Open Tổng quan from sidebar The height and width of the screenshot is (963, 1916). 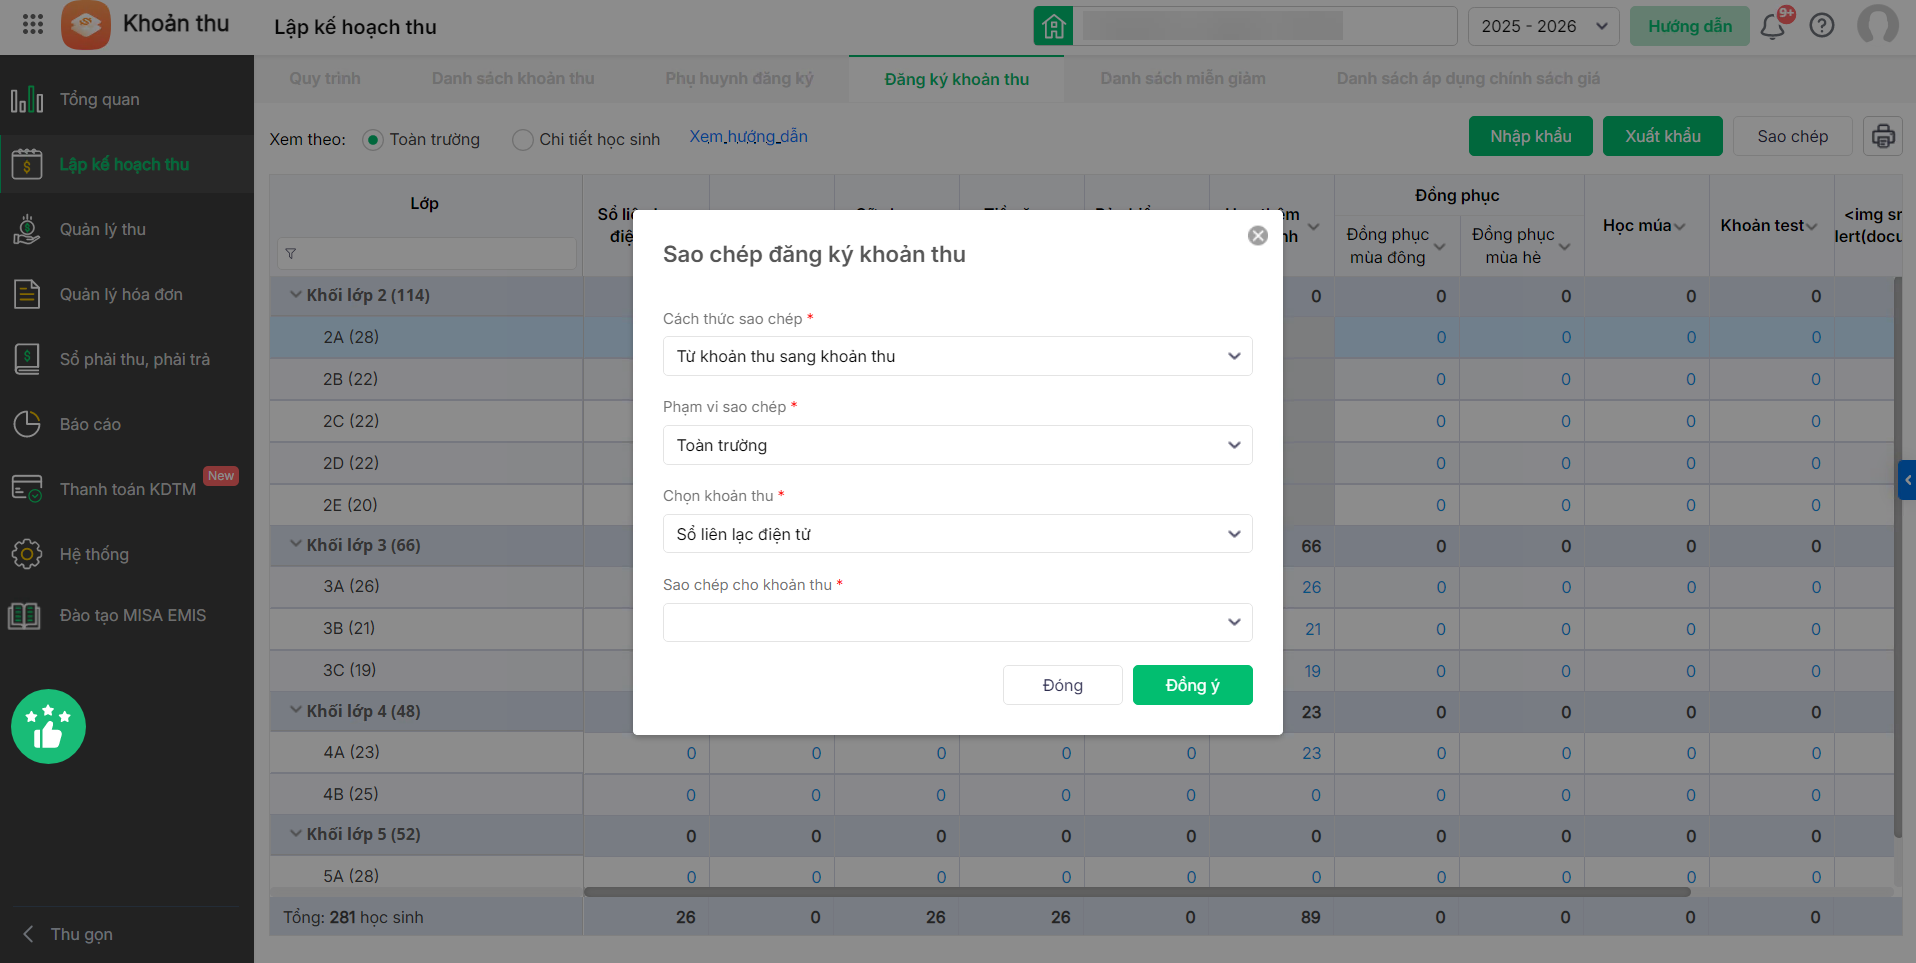(99, 99)
